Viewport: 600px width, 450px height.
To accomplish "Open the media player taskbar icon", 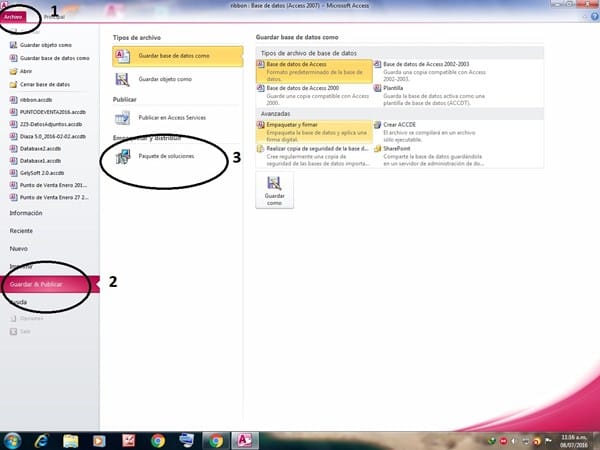I will [99, 441].
